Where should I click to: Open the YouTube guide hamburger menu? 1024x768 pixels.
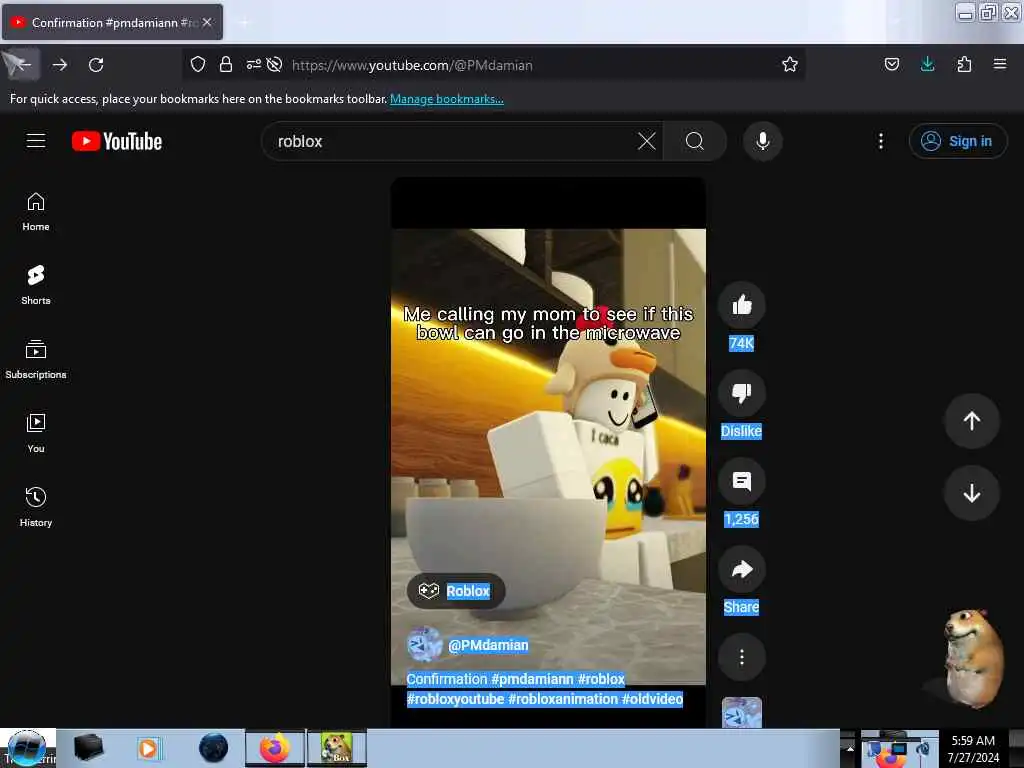[x=36, y=140]
